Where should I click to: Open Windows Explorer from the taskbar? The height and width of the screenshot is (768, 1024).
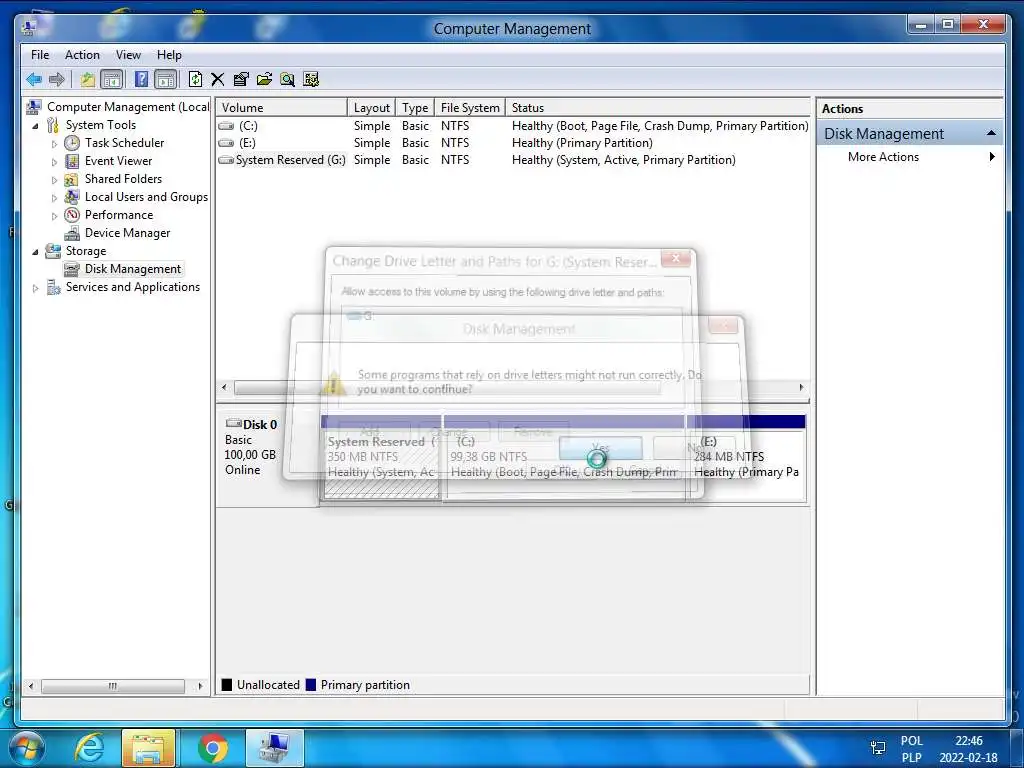tap(148, 748)
